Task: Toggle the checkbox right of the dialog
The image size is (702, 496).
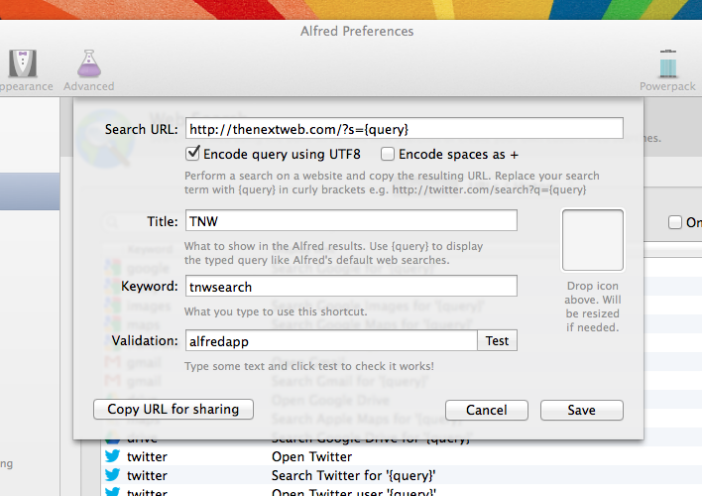Action: (x=675, y=222)
